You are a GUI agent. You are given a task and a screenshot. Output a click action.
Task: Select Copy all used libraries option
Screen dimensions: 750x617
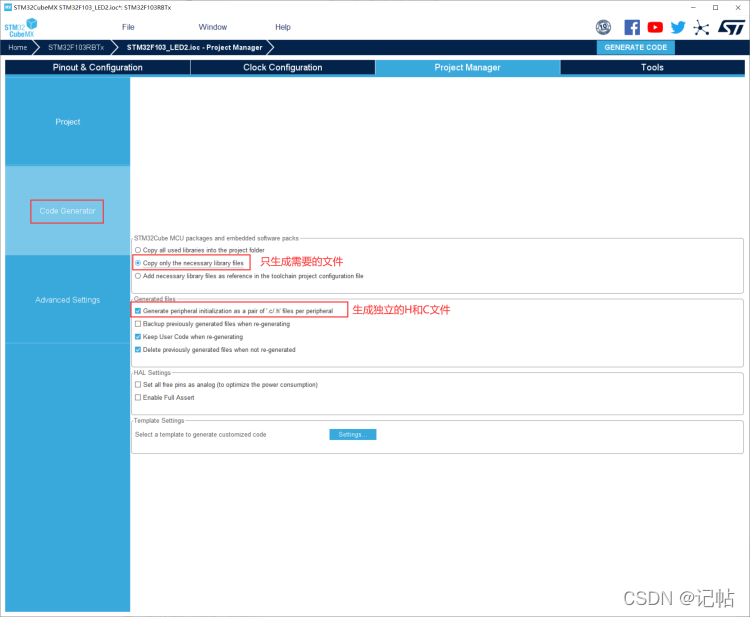coord(138,250)
